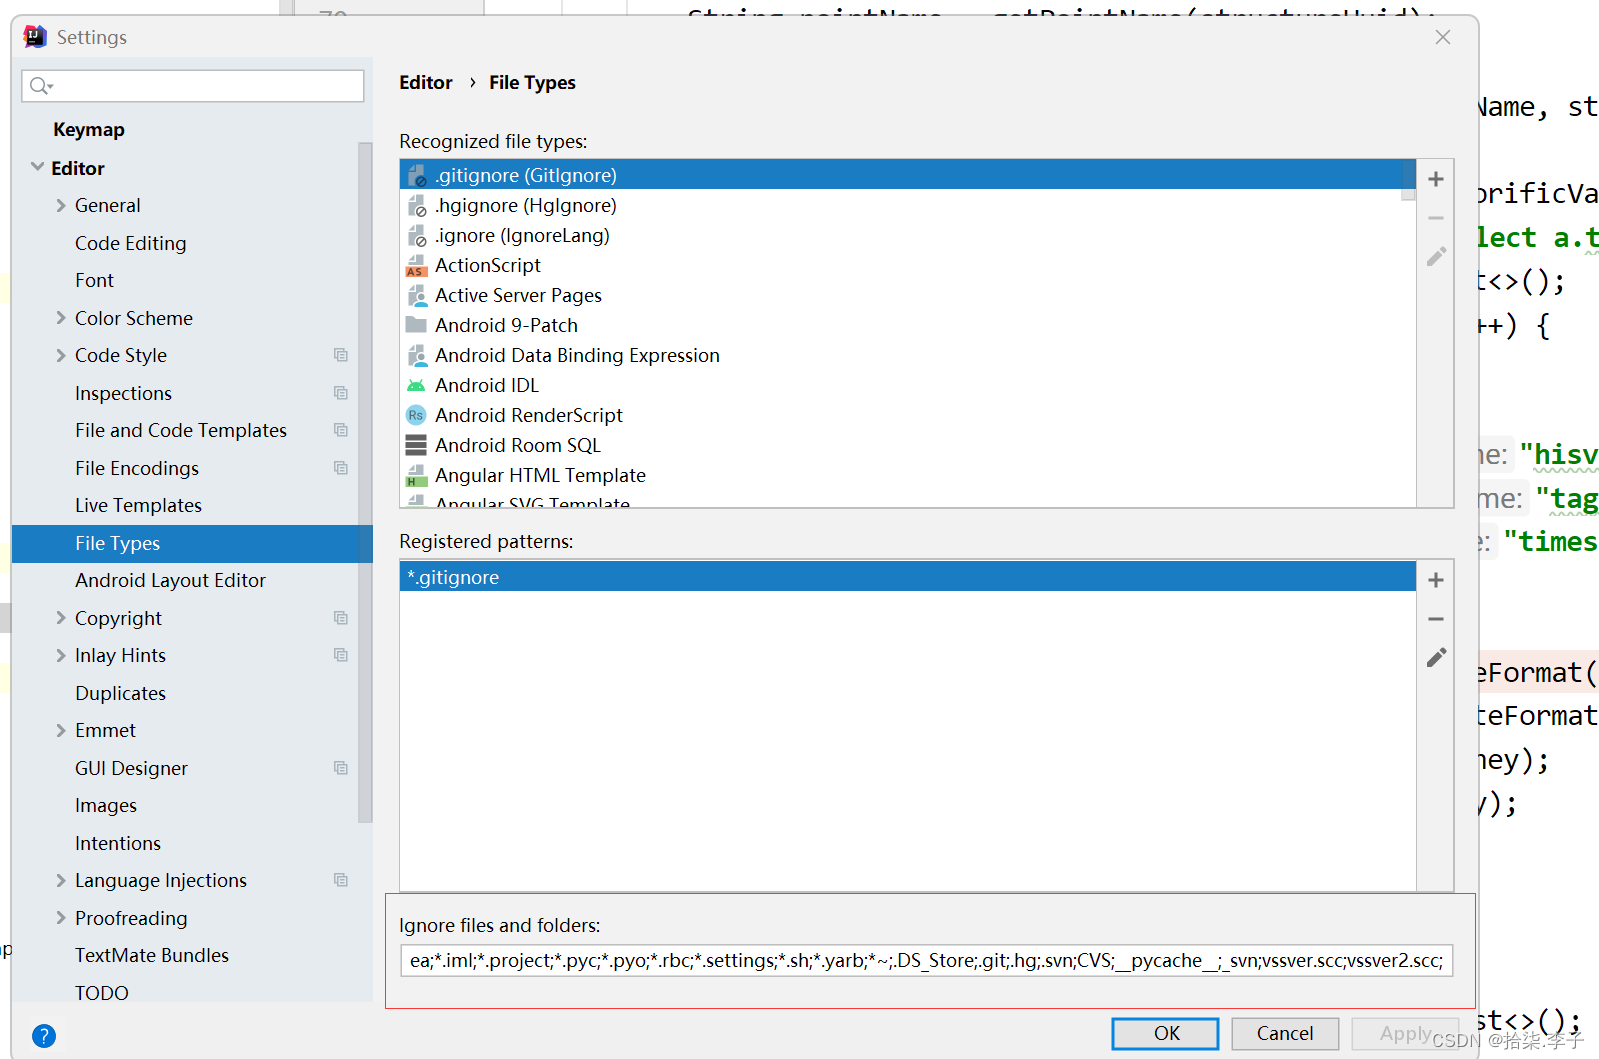Click the Ignore files and folders field
This screenshot has height=1059, width=1599.
(926, 960)
